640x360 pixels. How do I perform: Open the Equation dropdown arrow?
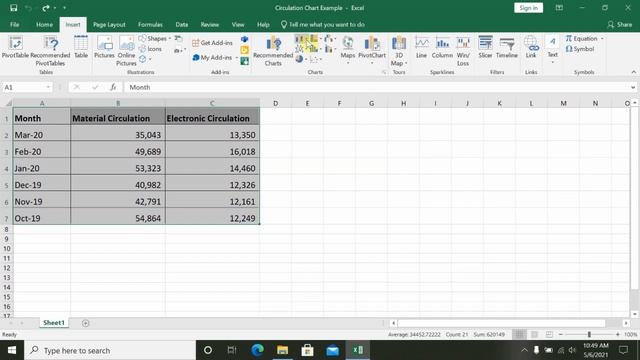(x=602, y=38)
